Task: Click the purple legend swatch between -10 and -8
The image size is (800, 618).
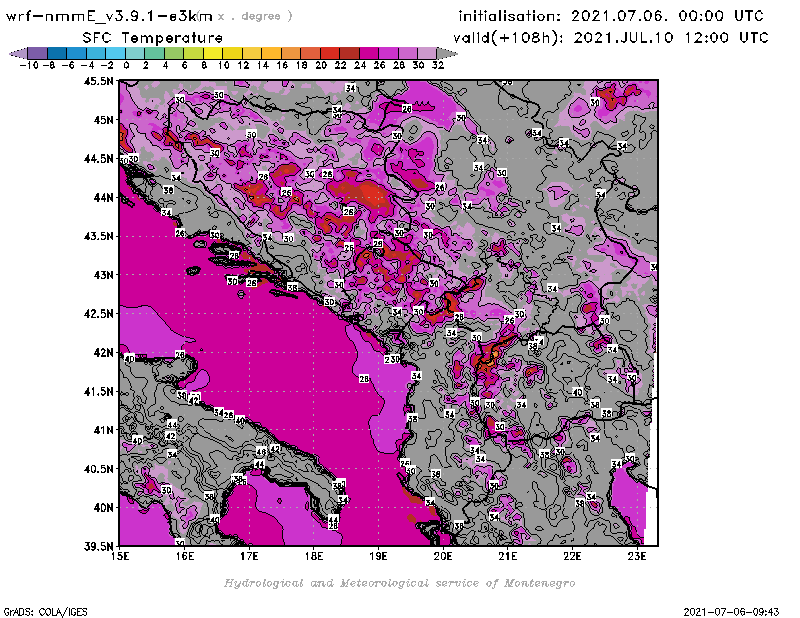Action: click(38, 53)
